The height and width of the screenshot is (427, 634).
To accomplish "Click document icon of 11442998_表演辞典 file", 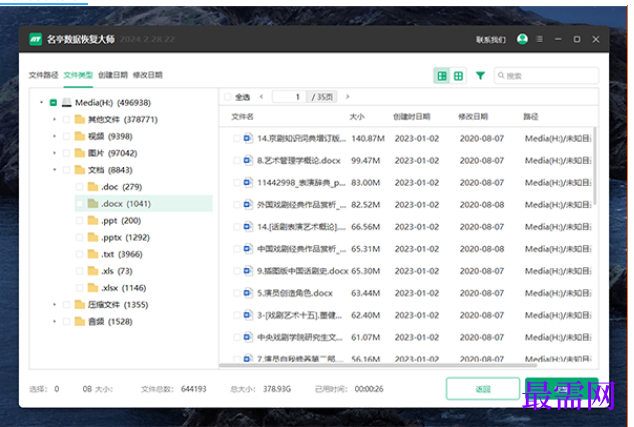I will pos(247,182).
